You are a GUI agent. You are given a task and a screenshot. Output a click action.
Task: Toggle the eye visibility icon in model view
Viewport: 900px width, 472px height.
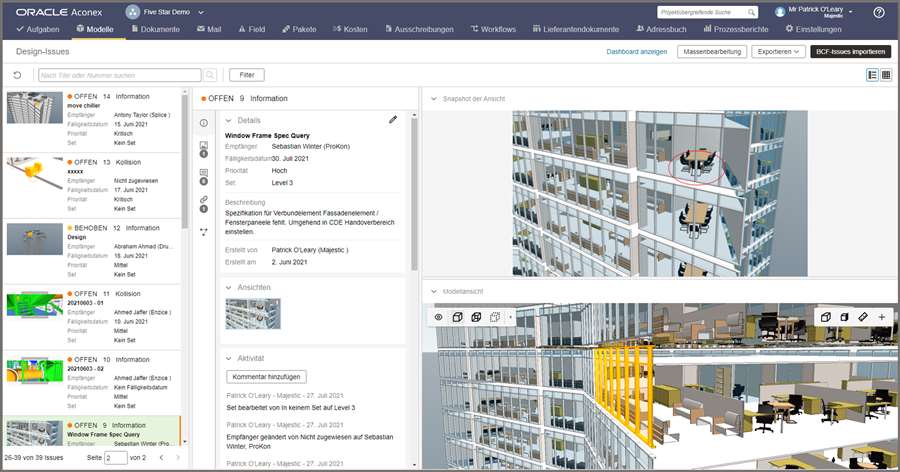coord(438,317)
